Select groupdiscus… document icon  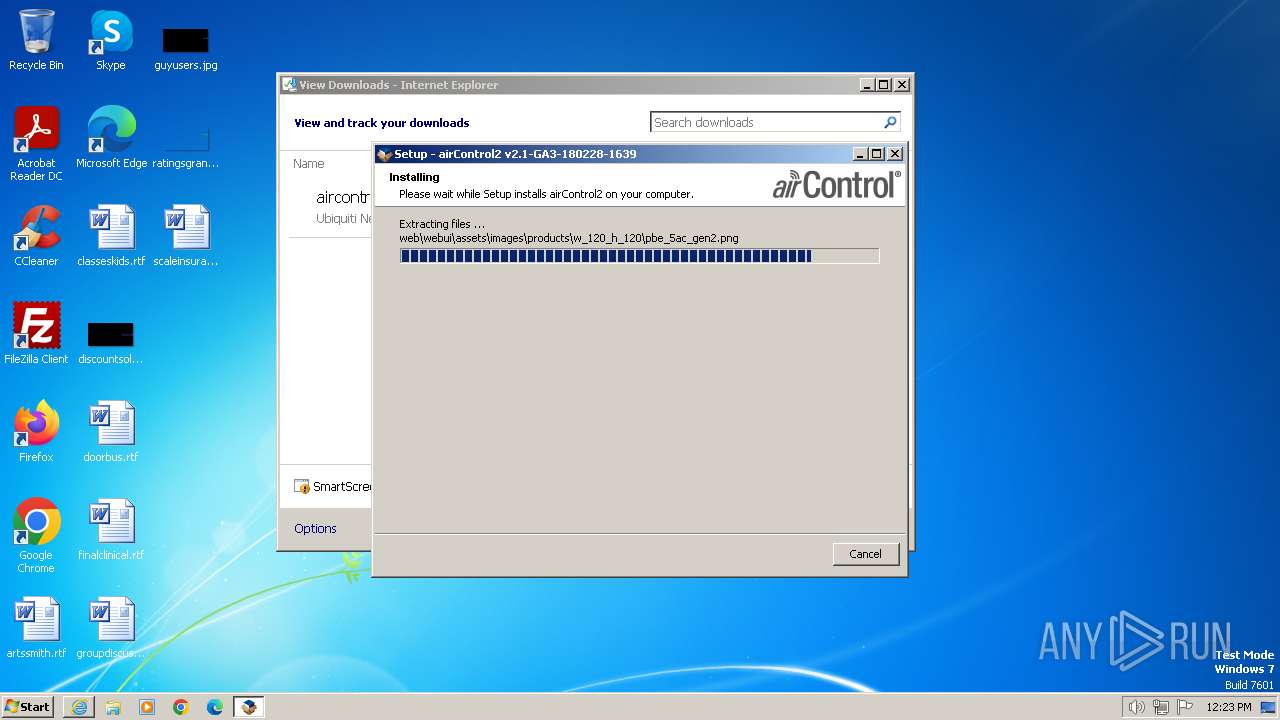(x=111, y=628)
